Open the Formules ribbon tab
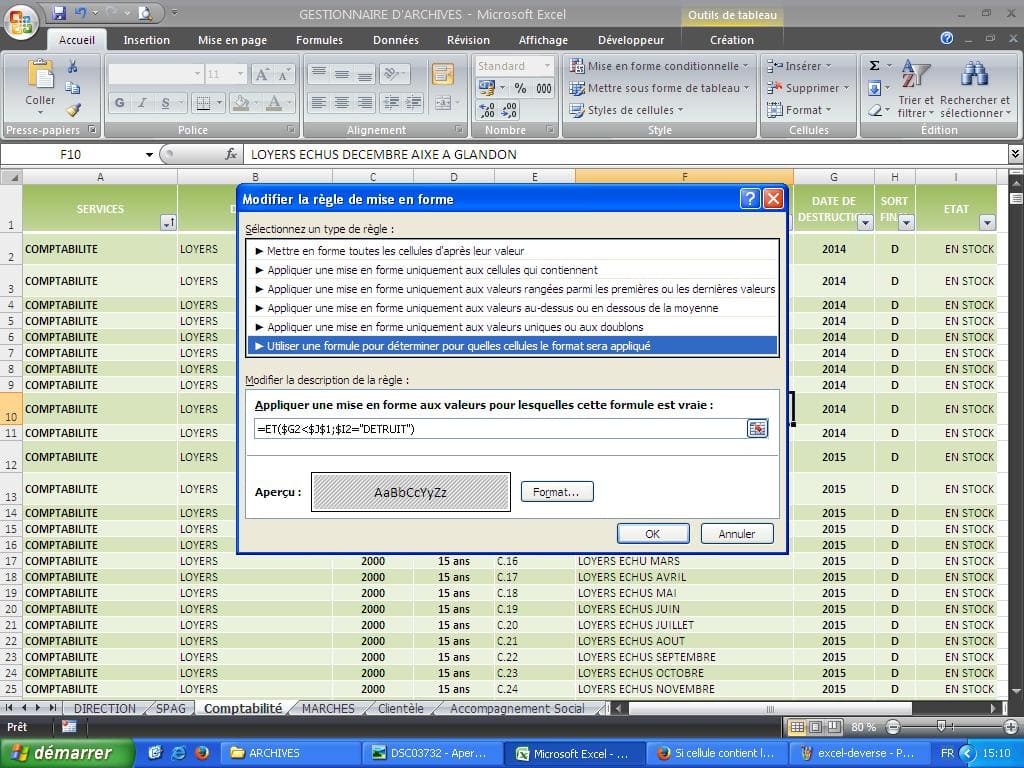 319,40
